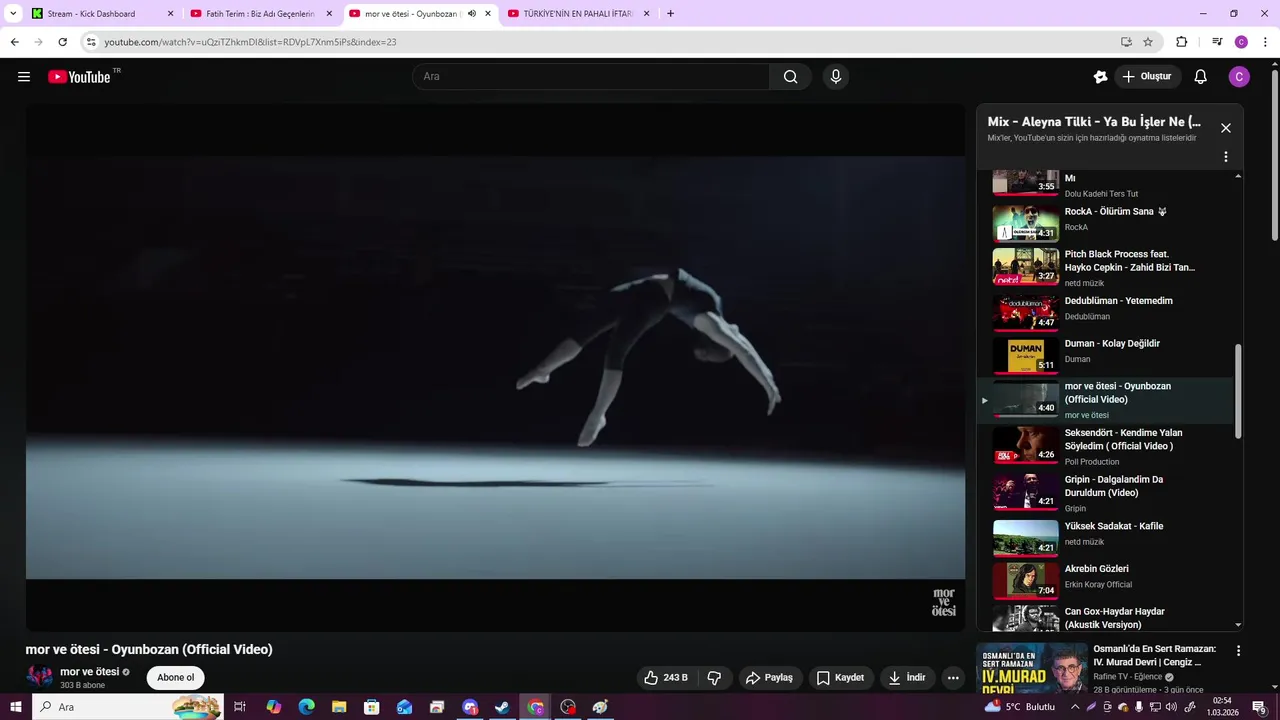Click the Chrome address bar URL
The image size is (1280, 720).
[x=250, y=42]
